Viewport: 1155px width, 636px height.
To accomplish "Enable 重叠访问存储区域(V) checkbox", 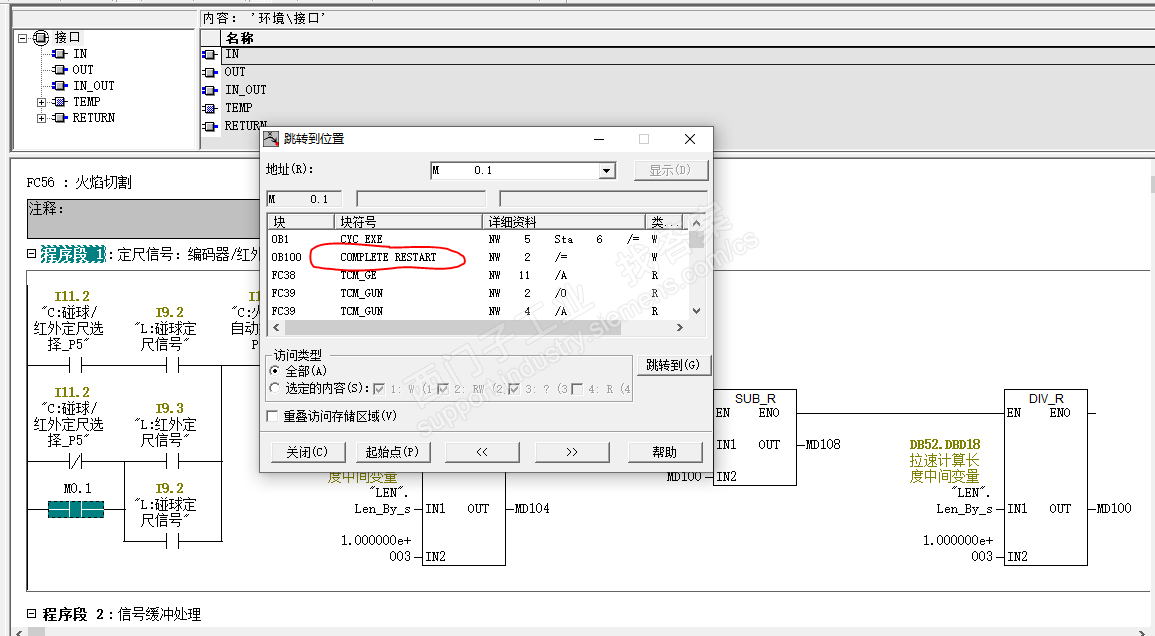I will tap(273, 416).
